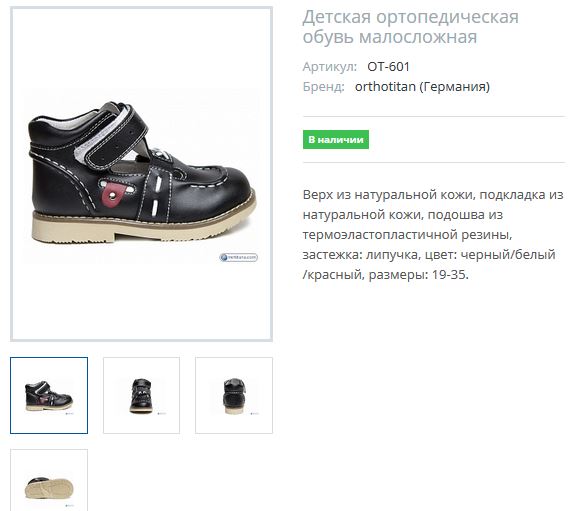
Task: Click the velcro strap in the main image
Action: [x=115, y=138]
